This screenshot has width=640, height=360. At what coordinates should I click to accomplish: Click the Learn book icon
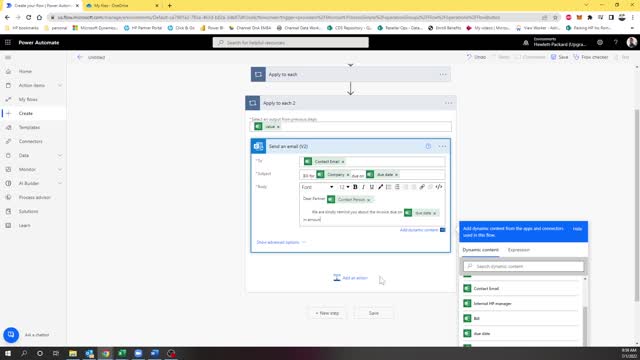coord(8,225)
